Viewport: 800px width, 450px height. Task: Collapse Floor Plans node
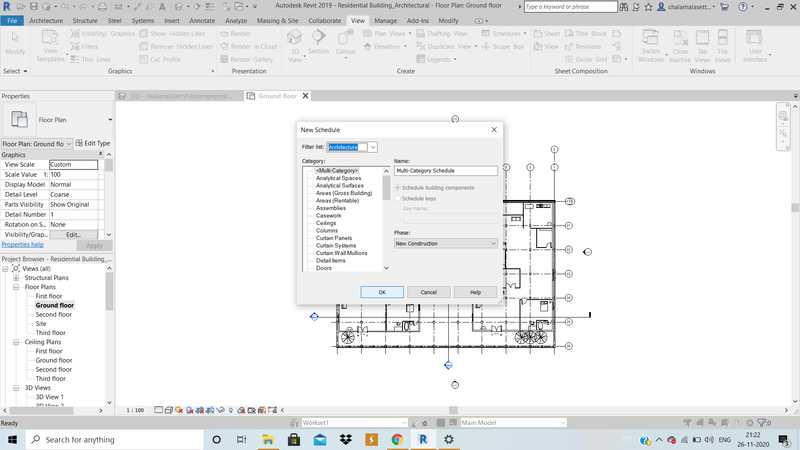click(16, 287)
